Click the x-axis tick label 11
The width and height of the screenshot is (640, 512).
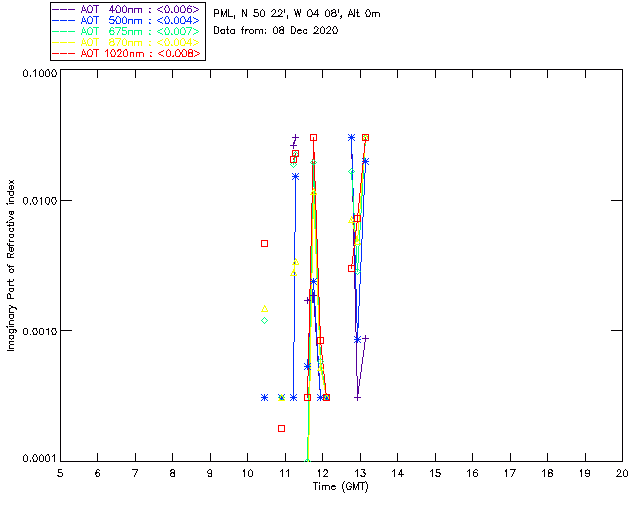[285, 473]
